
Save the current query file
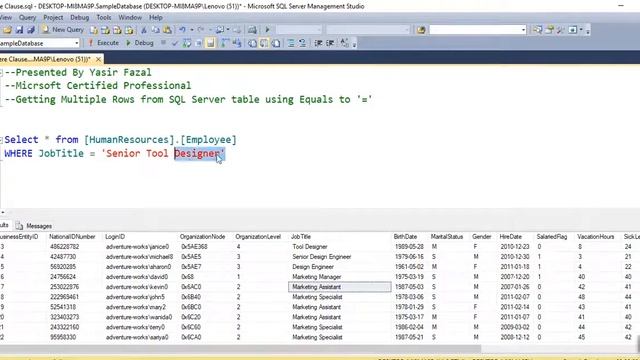tap(19, 30)
